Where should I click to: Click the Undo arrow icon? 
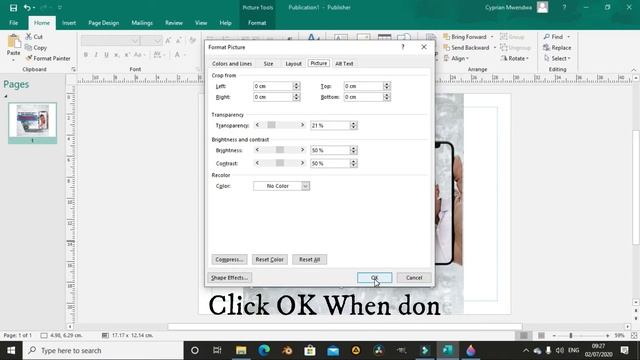coord(27,8)
